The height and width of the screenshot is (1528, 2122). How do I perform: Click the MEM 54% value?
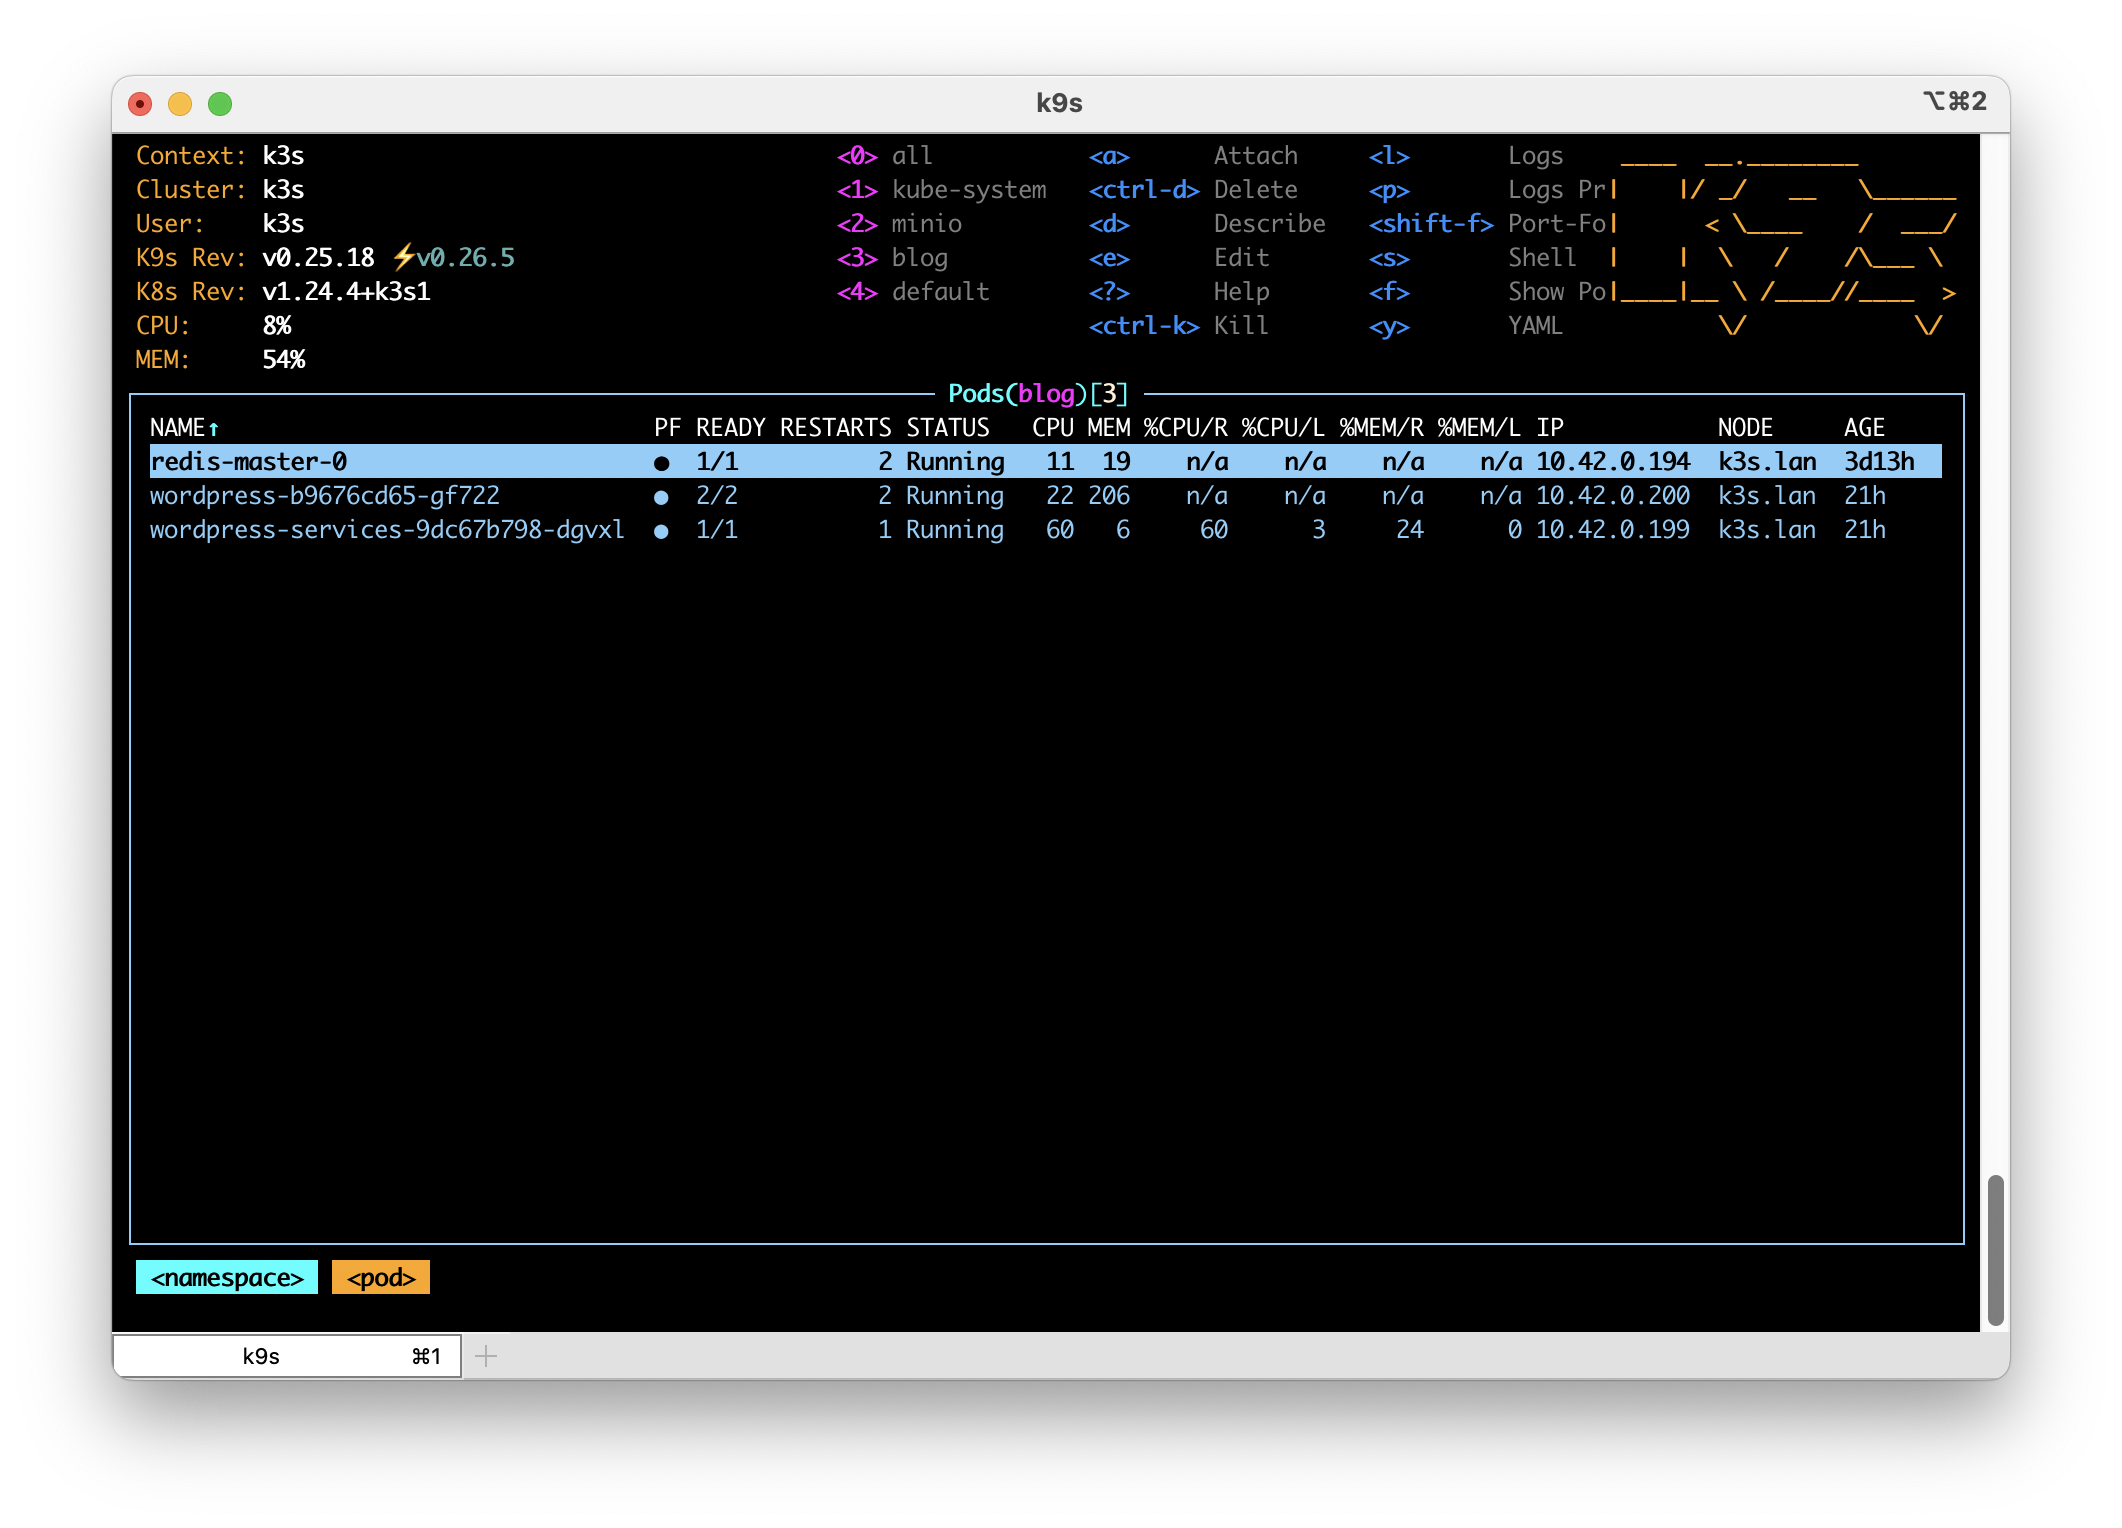283,359
